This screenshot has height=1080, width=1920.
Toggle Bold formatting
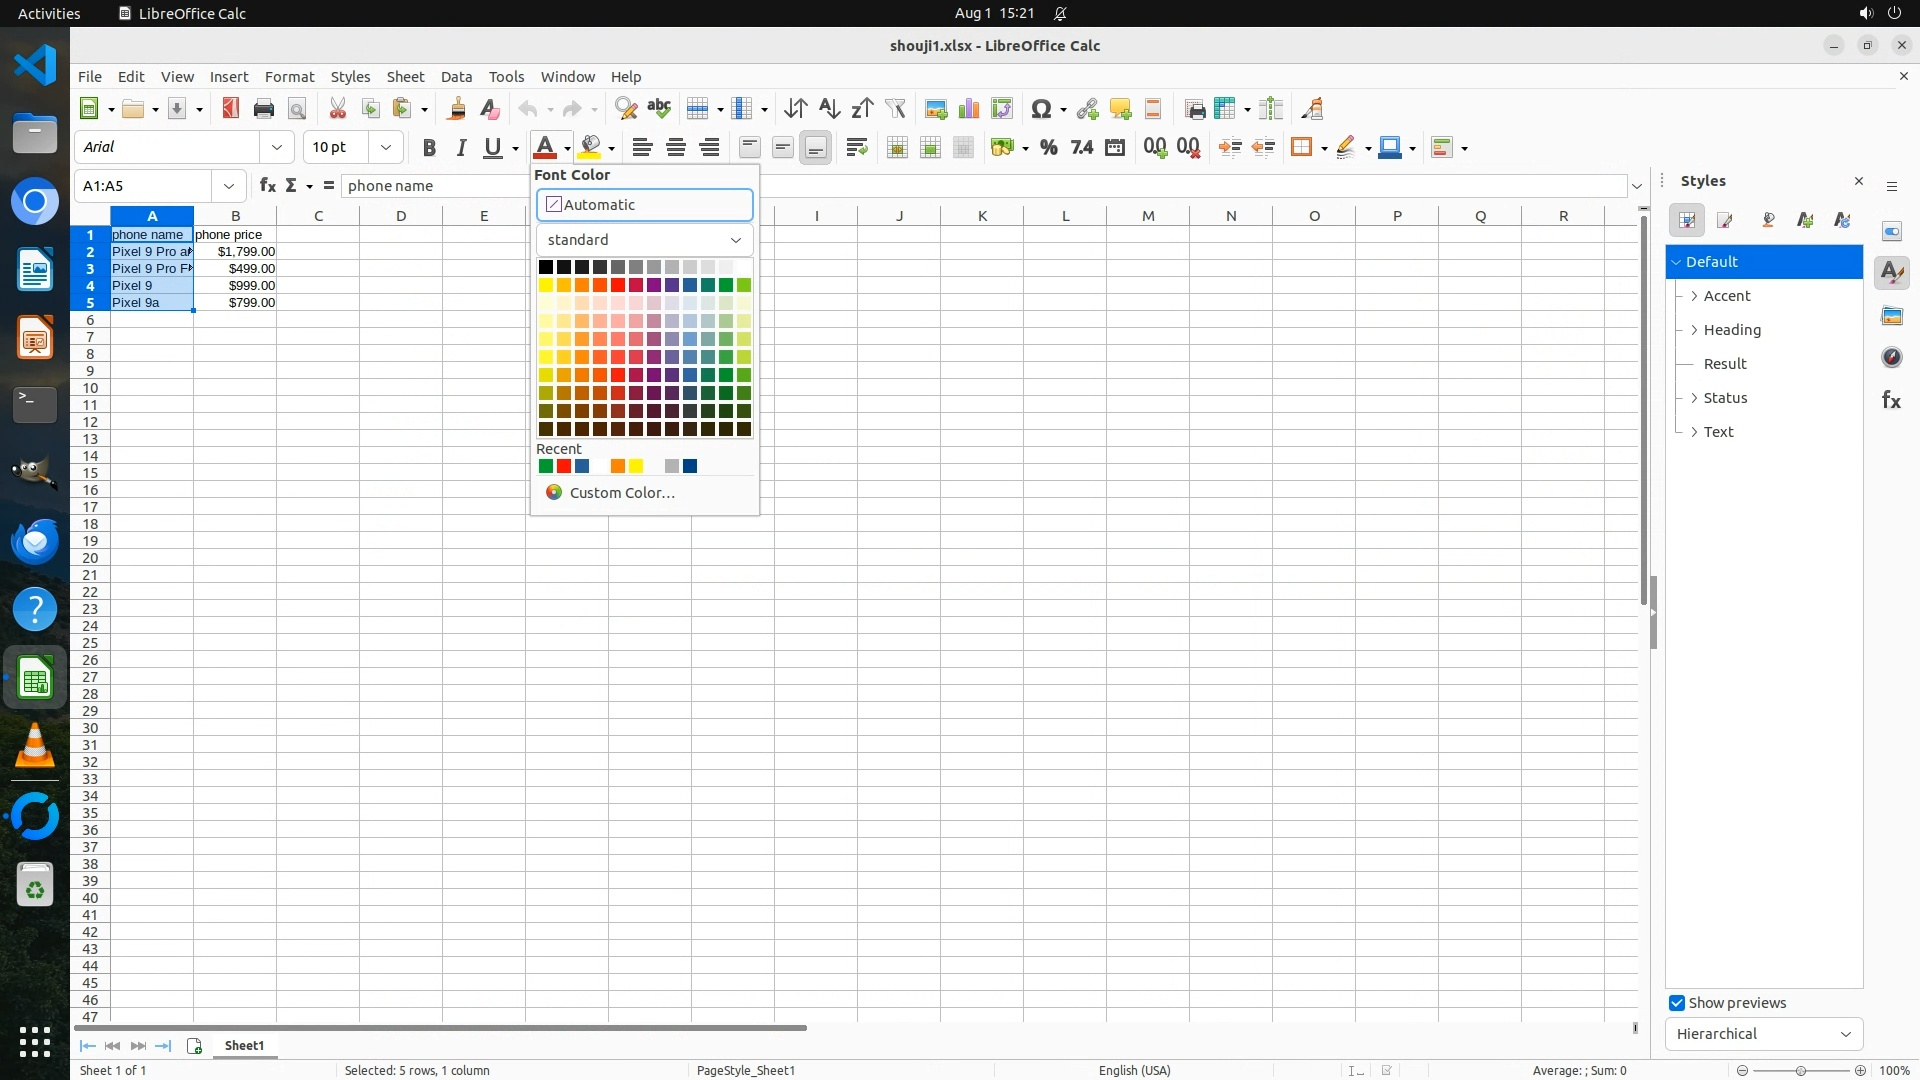429,148
